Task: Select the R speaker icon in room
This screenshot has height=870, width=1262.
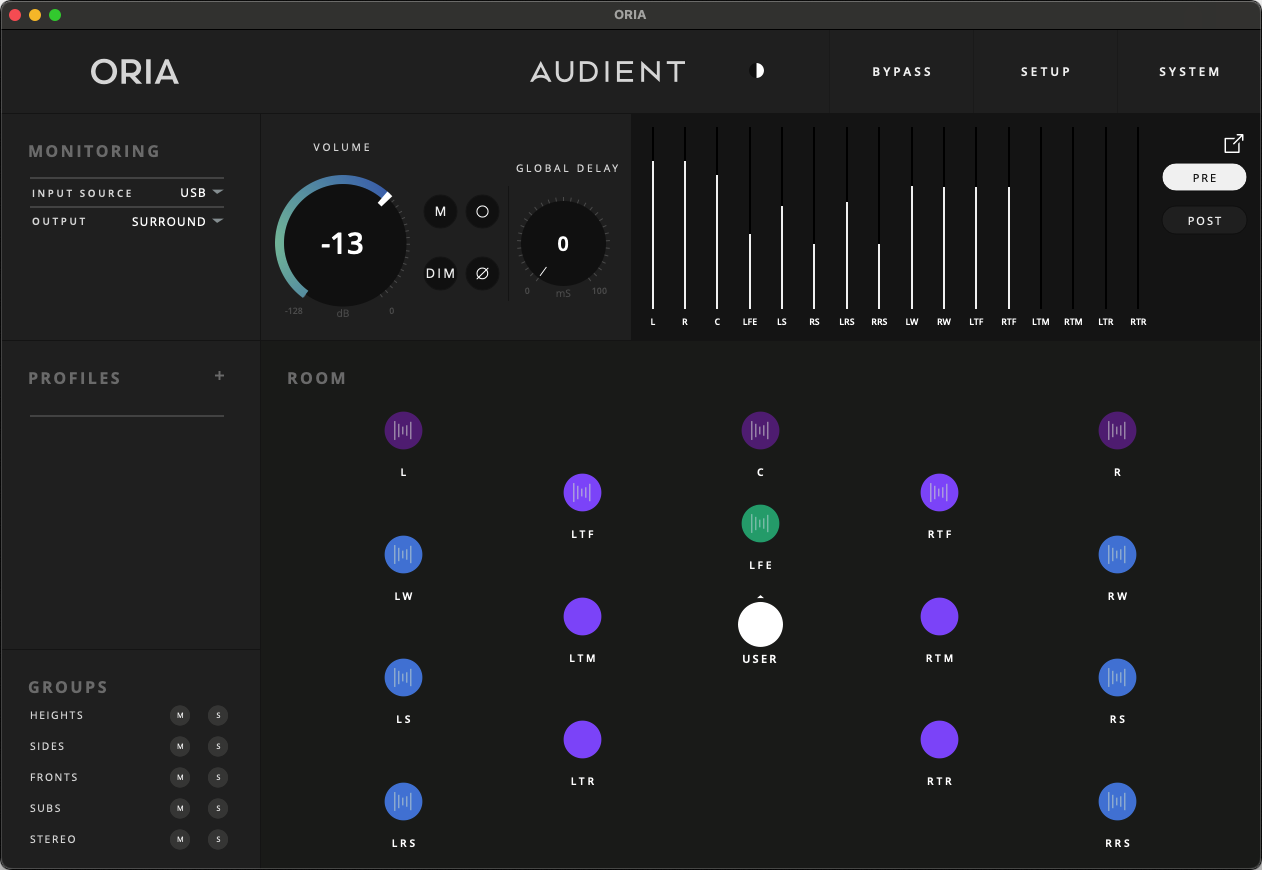Action: 1117,431
